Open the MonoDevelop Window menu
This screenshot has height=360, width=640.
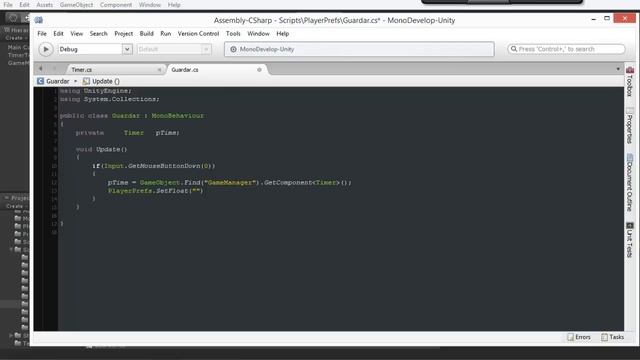(x=258, y=33)
